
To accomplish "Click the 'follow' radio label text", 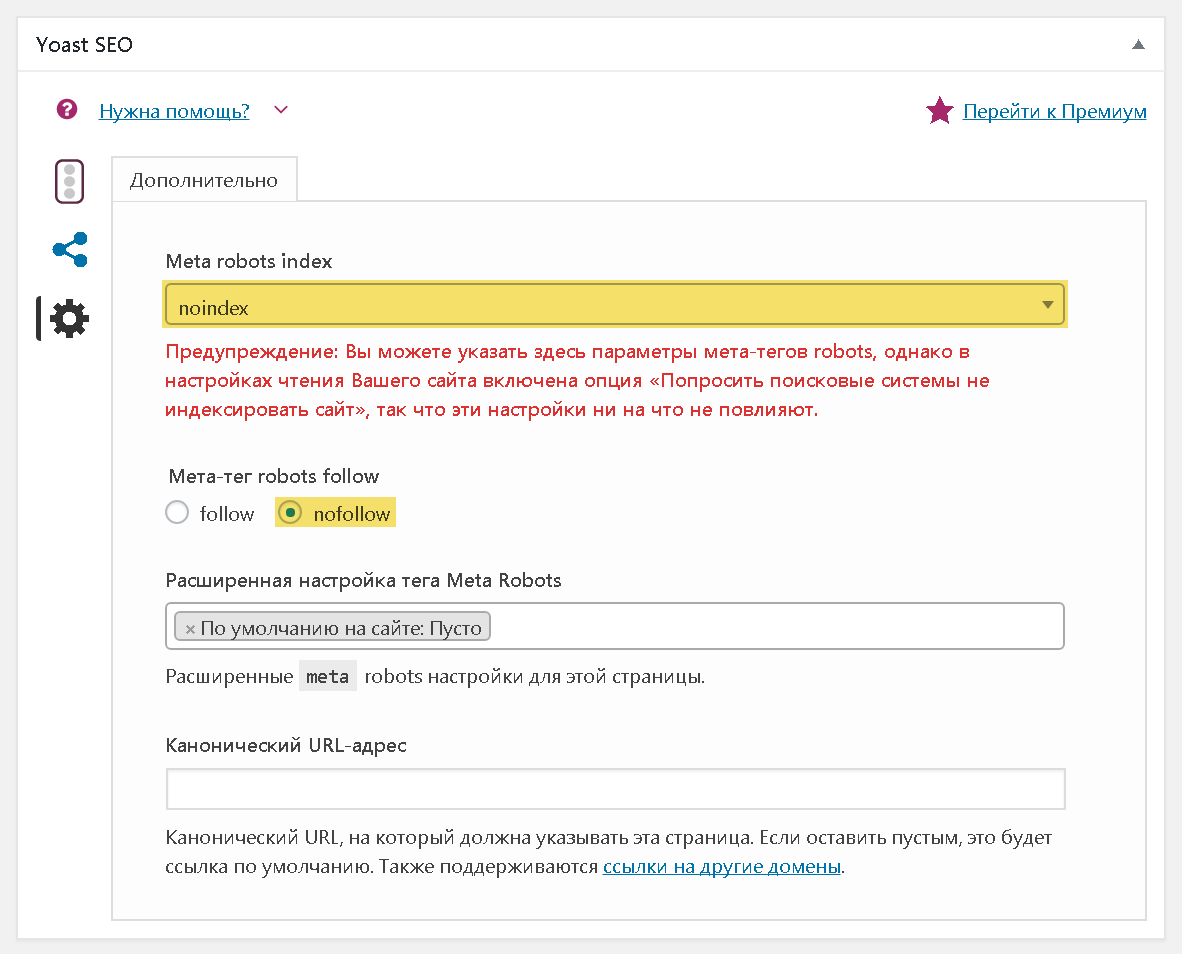I will 227,514.
